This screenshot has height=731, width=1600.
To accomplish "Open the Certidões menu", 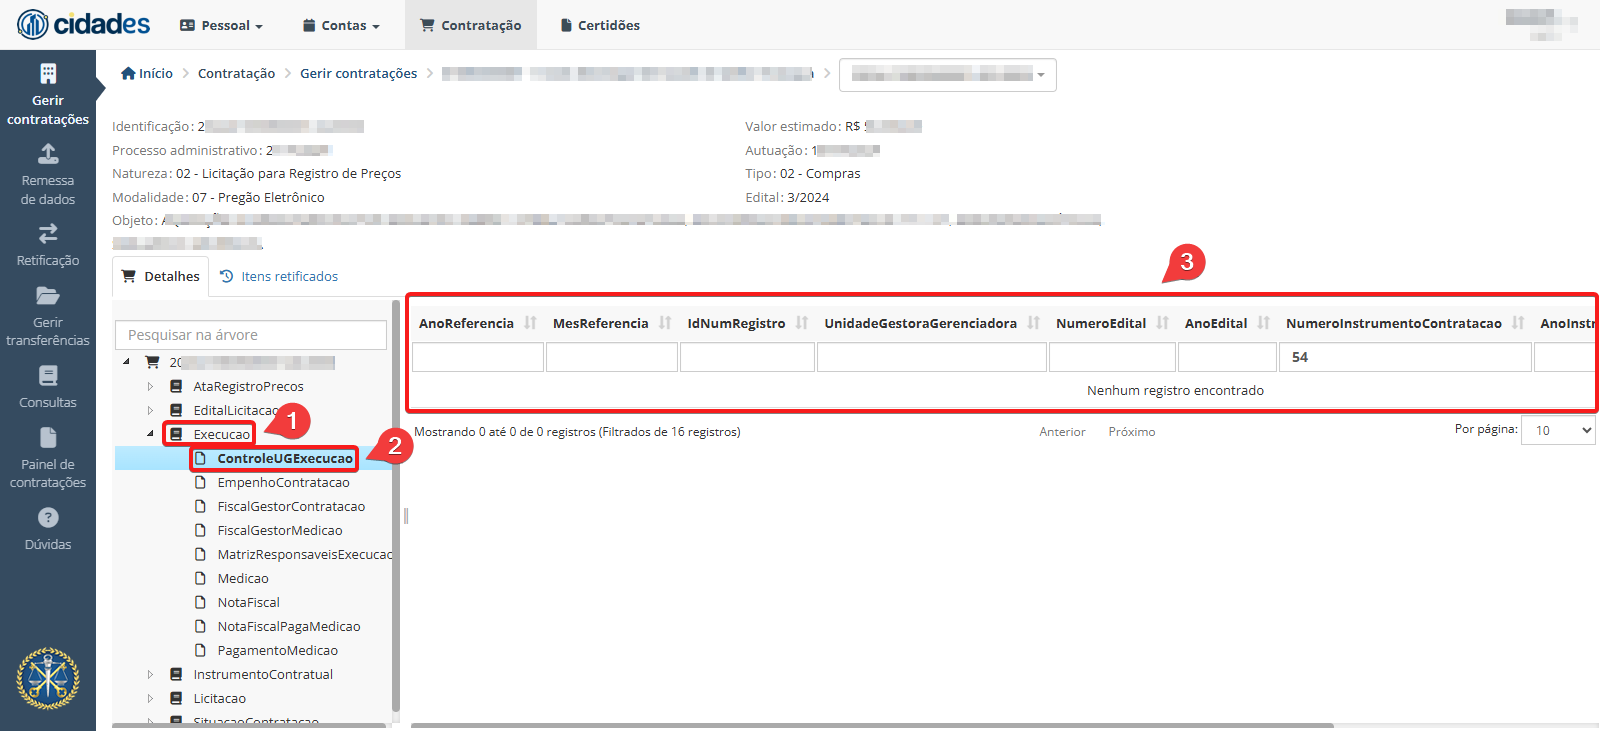I will pyautogui.click(x=600, y=25).
